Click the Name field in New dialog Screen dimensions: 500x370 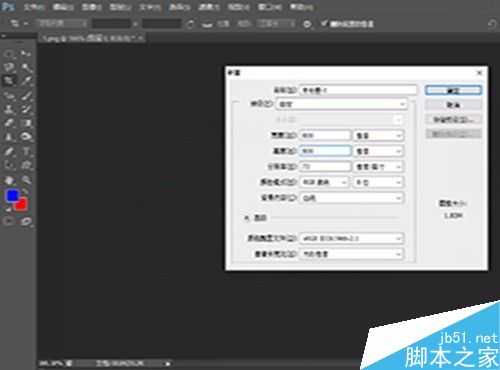[358, 90]
